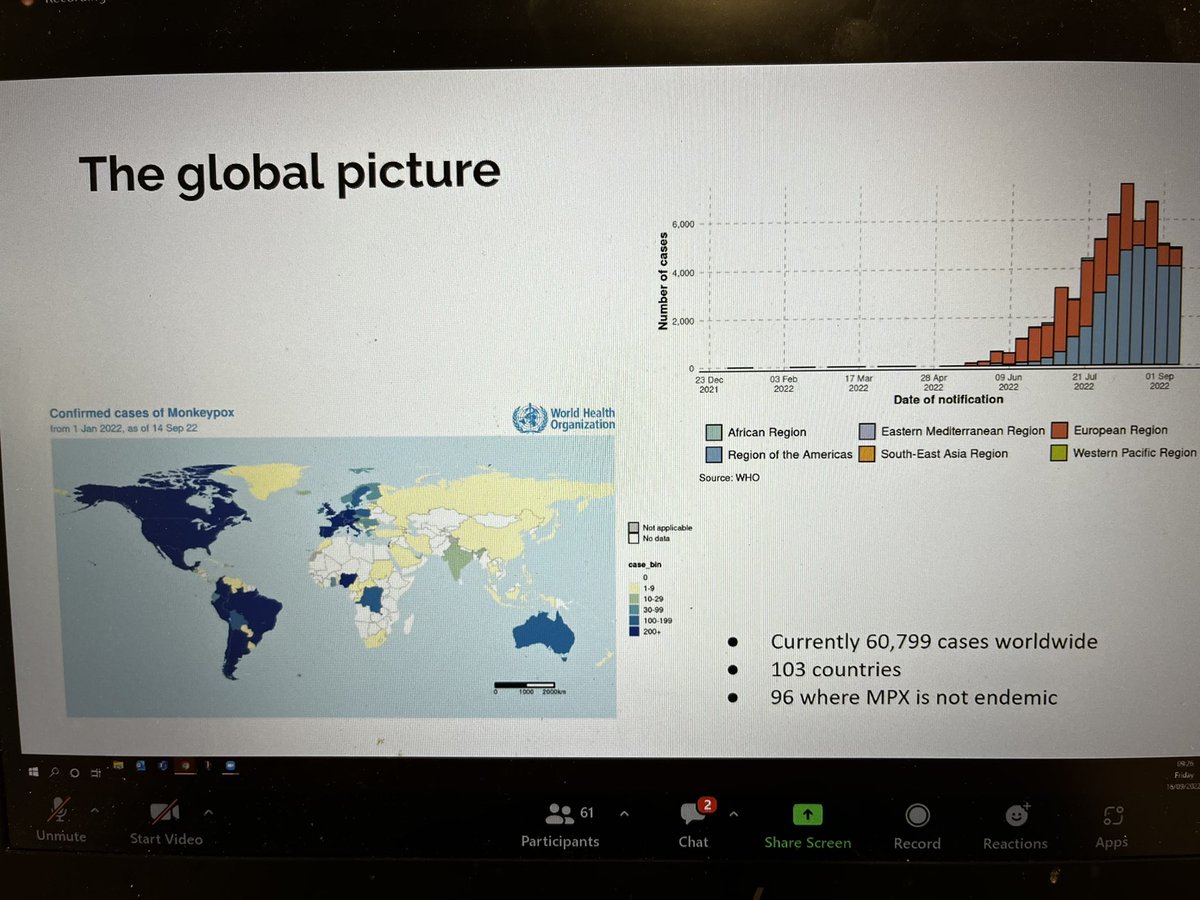1200x900 pixels.
Task: Click 'Confirmed cases of Monkeypox' map heading
Action: 142,412
